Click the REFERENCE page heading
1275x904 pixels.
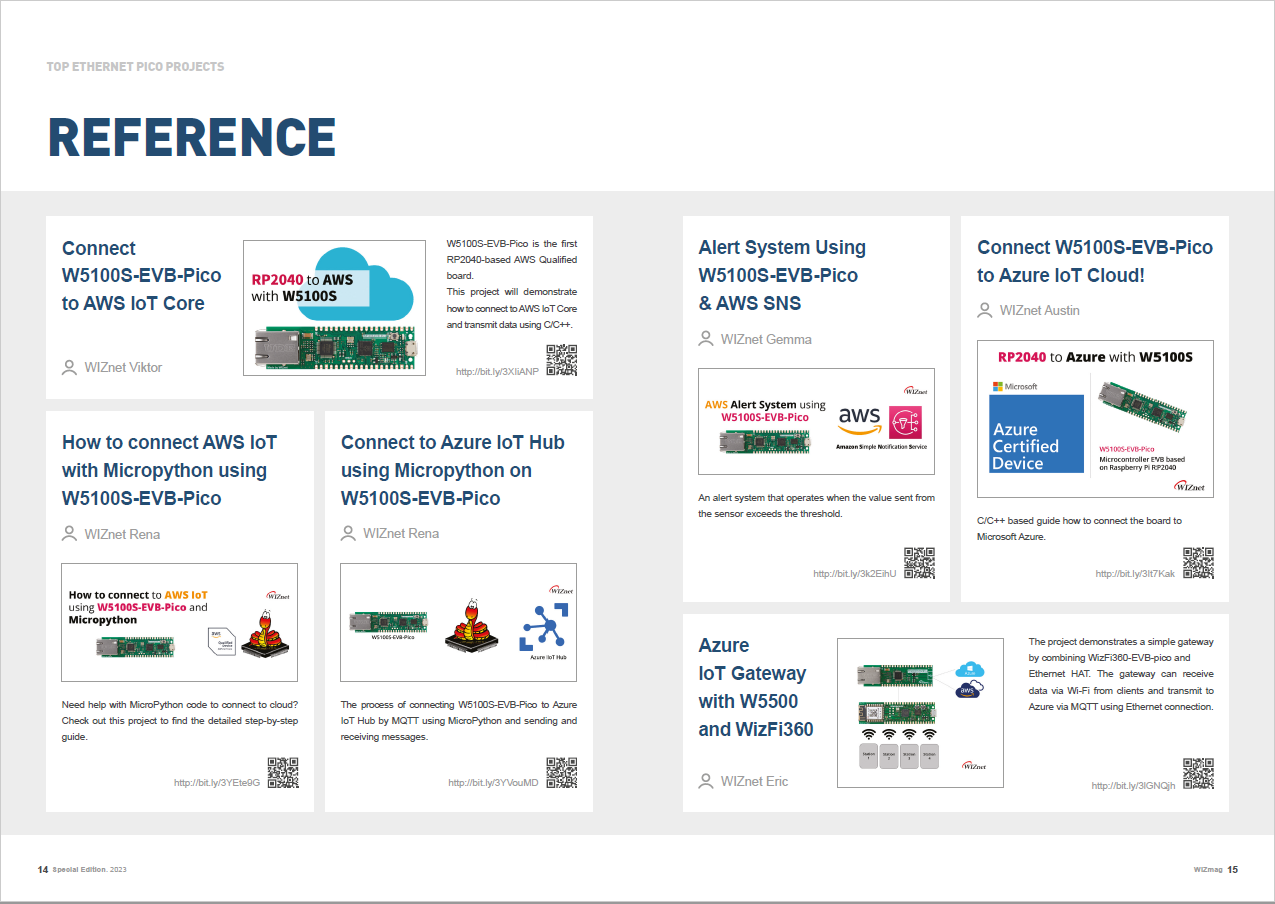[192, 137]
